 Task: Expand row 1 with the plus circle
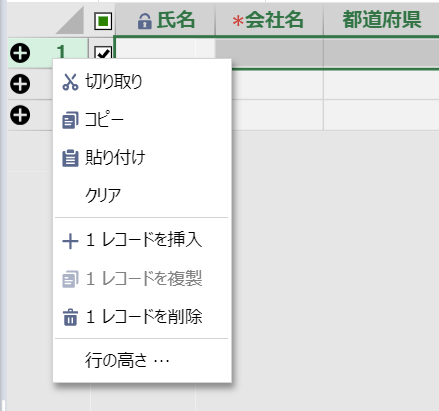point(20,53)
